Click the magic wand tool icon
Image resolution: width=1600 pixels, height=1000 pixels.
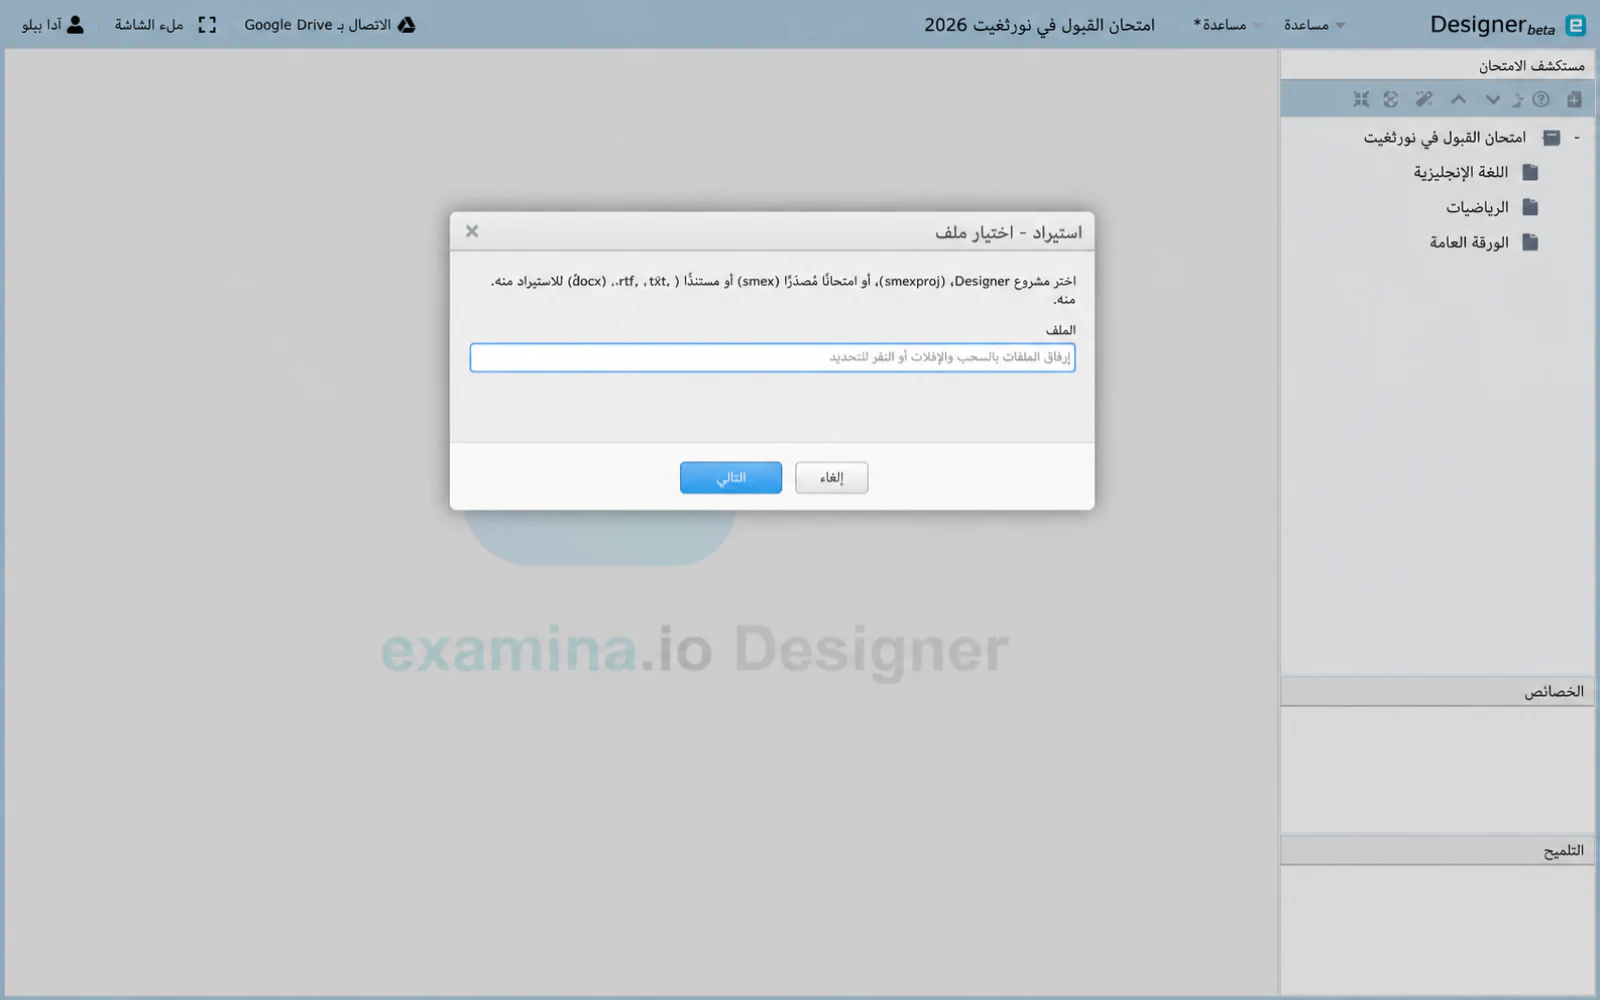(x=1424, y=99)
